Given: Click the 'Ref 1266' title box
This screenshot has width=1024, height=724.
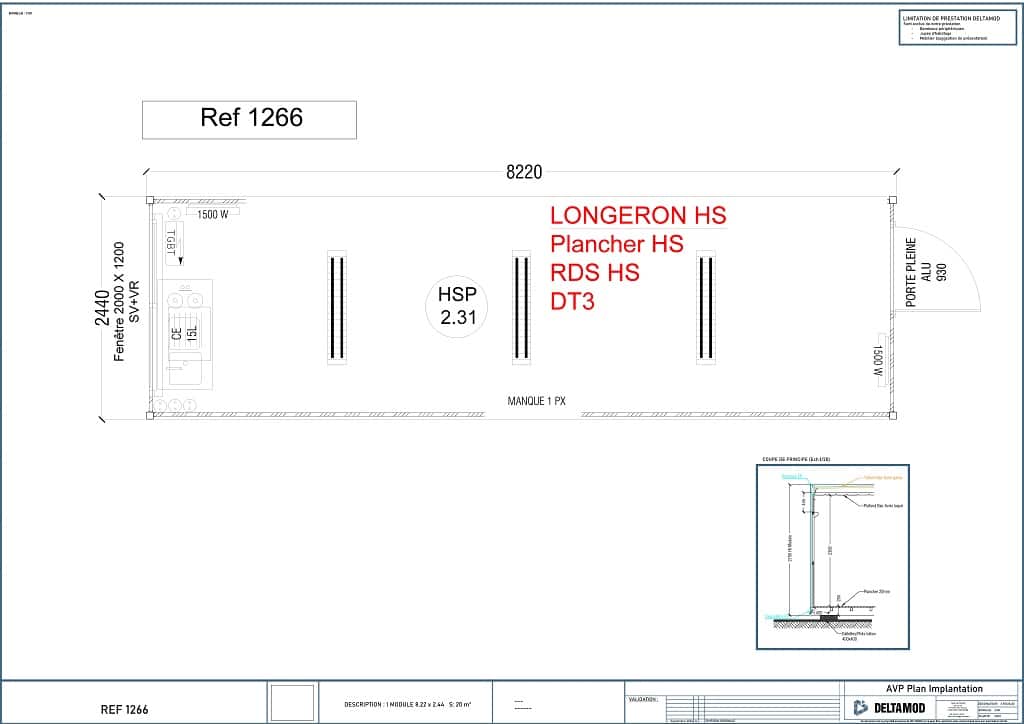Looking at the screenshot, I should coord(249,119).
